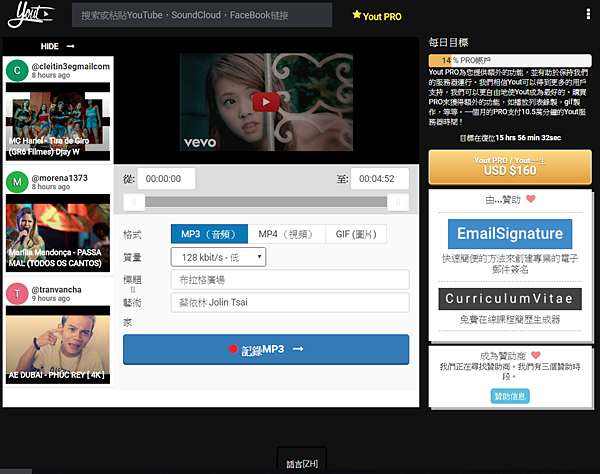600x474 pixels.
Task: Open the Yout PRO link
Action: pos(377,16)
